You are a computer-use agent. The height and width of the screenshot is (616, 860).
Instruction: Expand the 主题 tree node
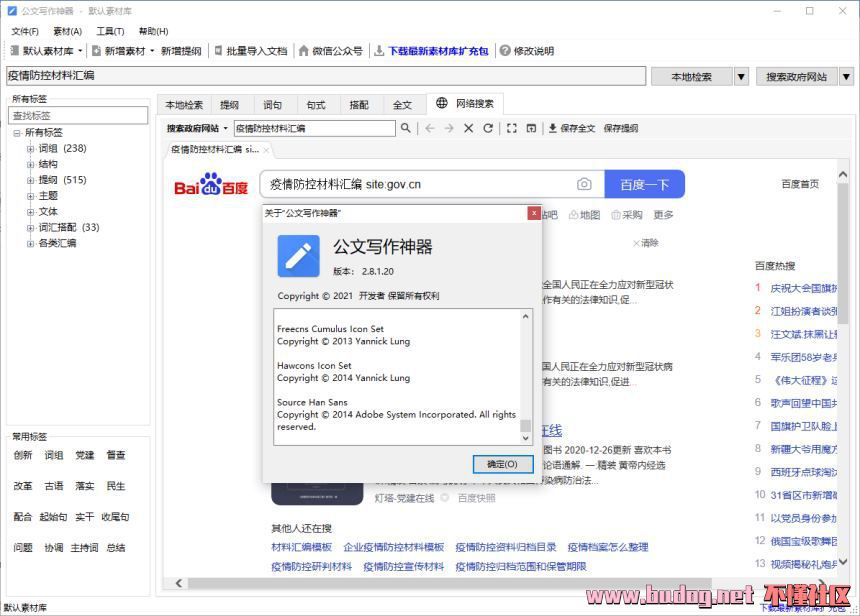(31, 196)
